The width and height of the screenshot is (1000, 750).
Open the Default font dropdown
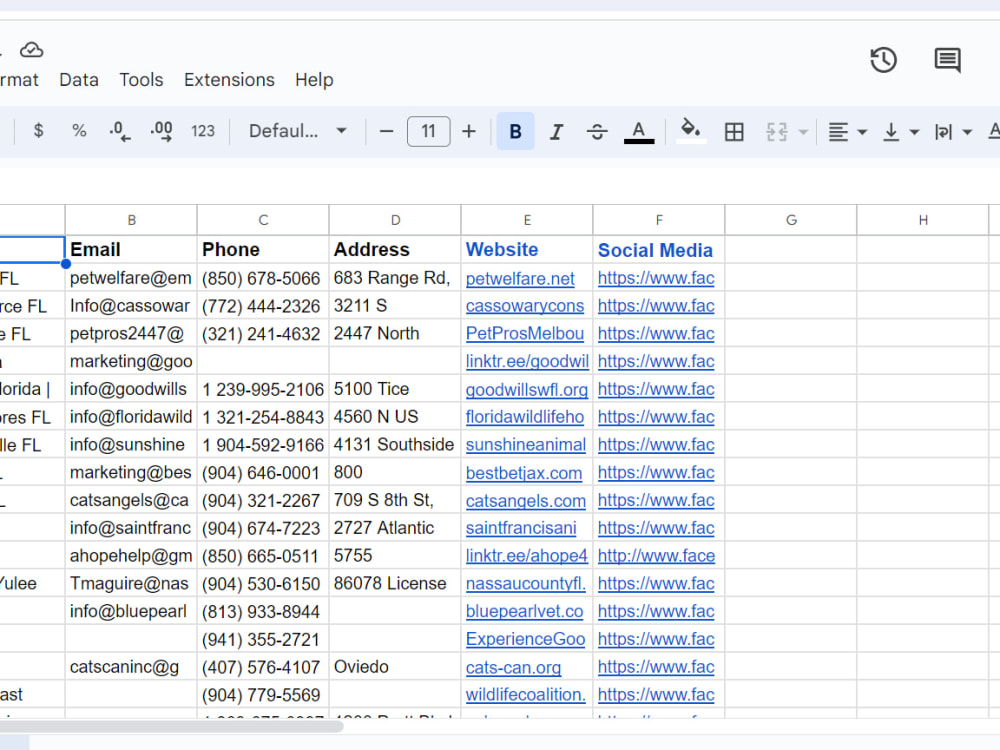[297, 131]
